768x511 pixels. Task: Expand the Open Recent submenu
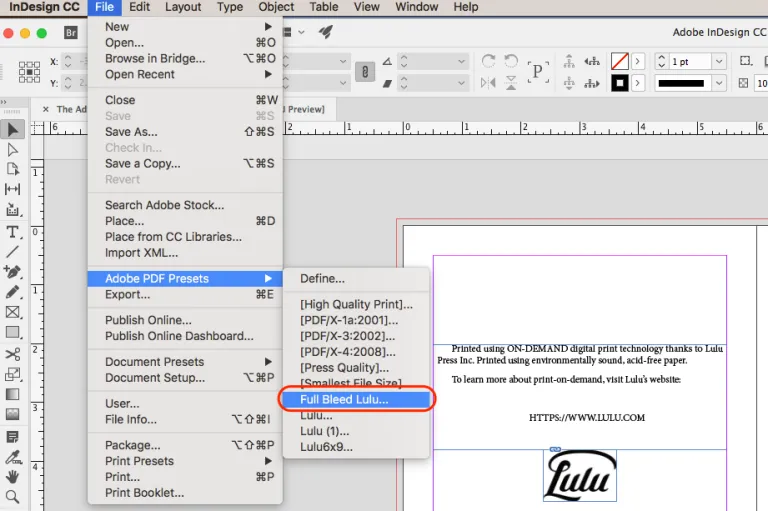(x=185, y=74)
